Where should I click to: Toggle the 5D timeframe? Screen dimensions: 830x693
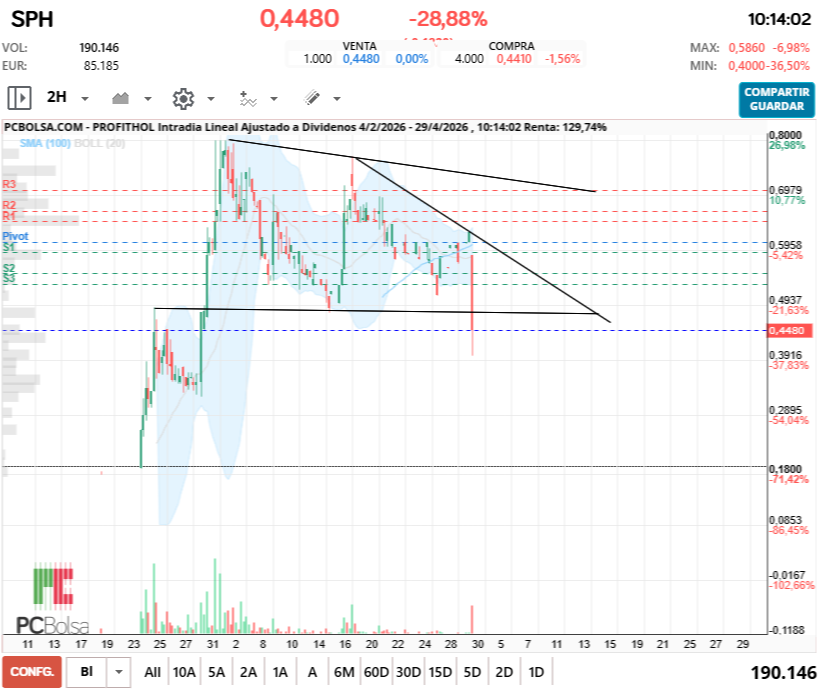(470, 672)
